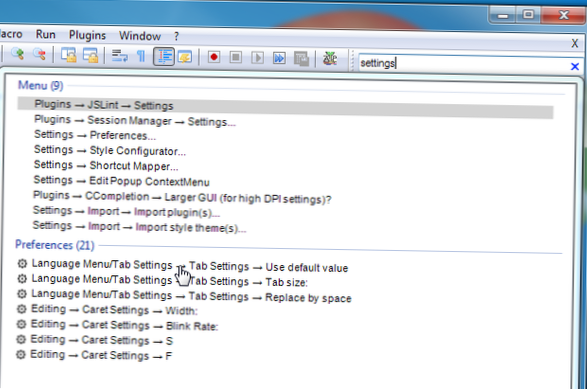Click the Stop Recording macro icon
Viewport: 587px width, 389px height.
coord(235,57)
